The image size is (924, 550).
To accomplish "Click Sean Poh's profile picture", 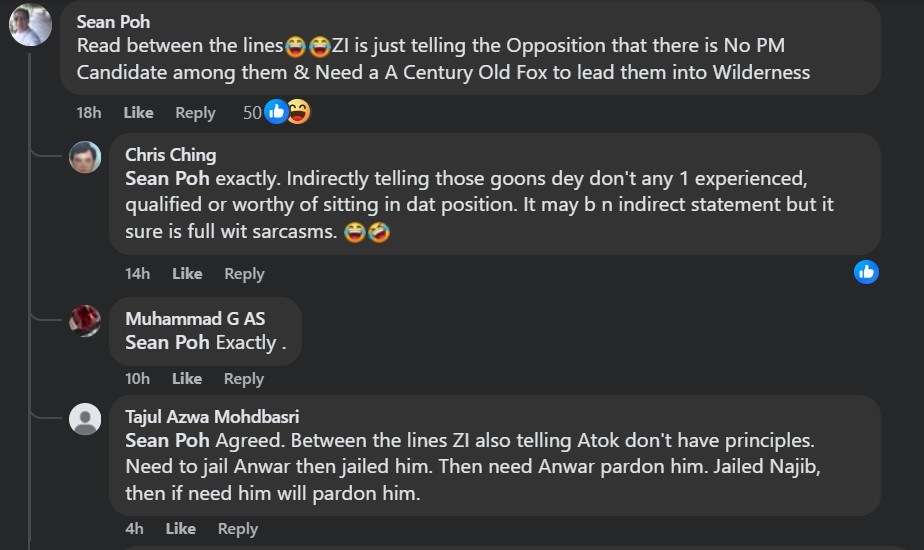I will (x=30, y=24).
